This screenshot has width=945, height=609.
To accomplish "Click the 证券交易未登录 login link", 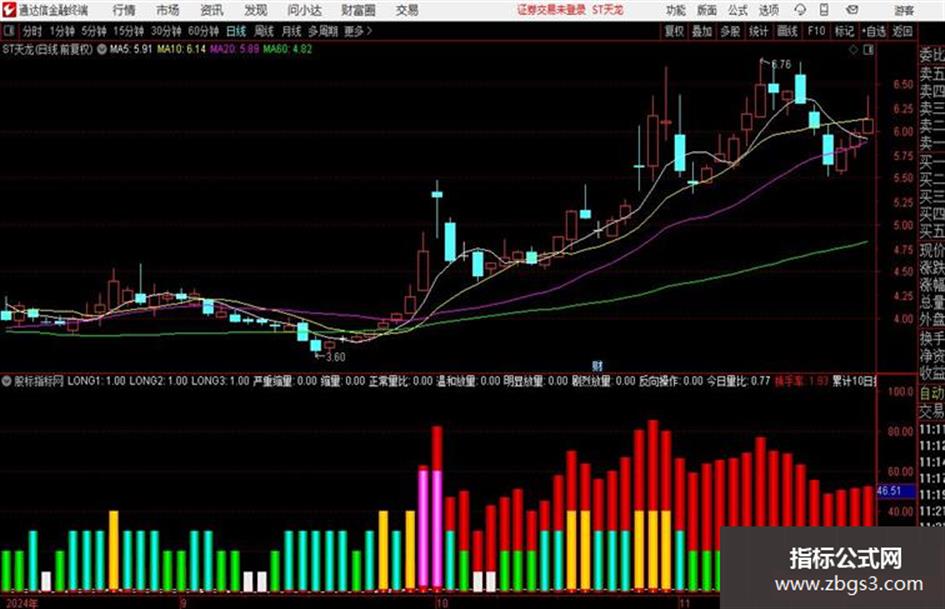I will pyautogui.click(x=551, y=10).
